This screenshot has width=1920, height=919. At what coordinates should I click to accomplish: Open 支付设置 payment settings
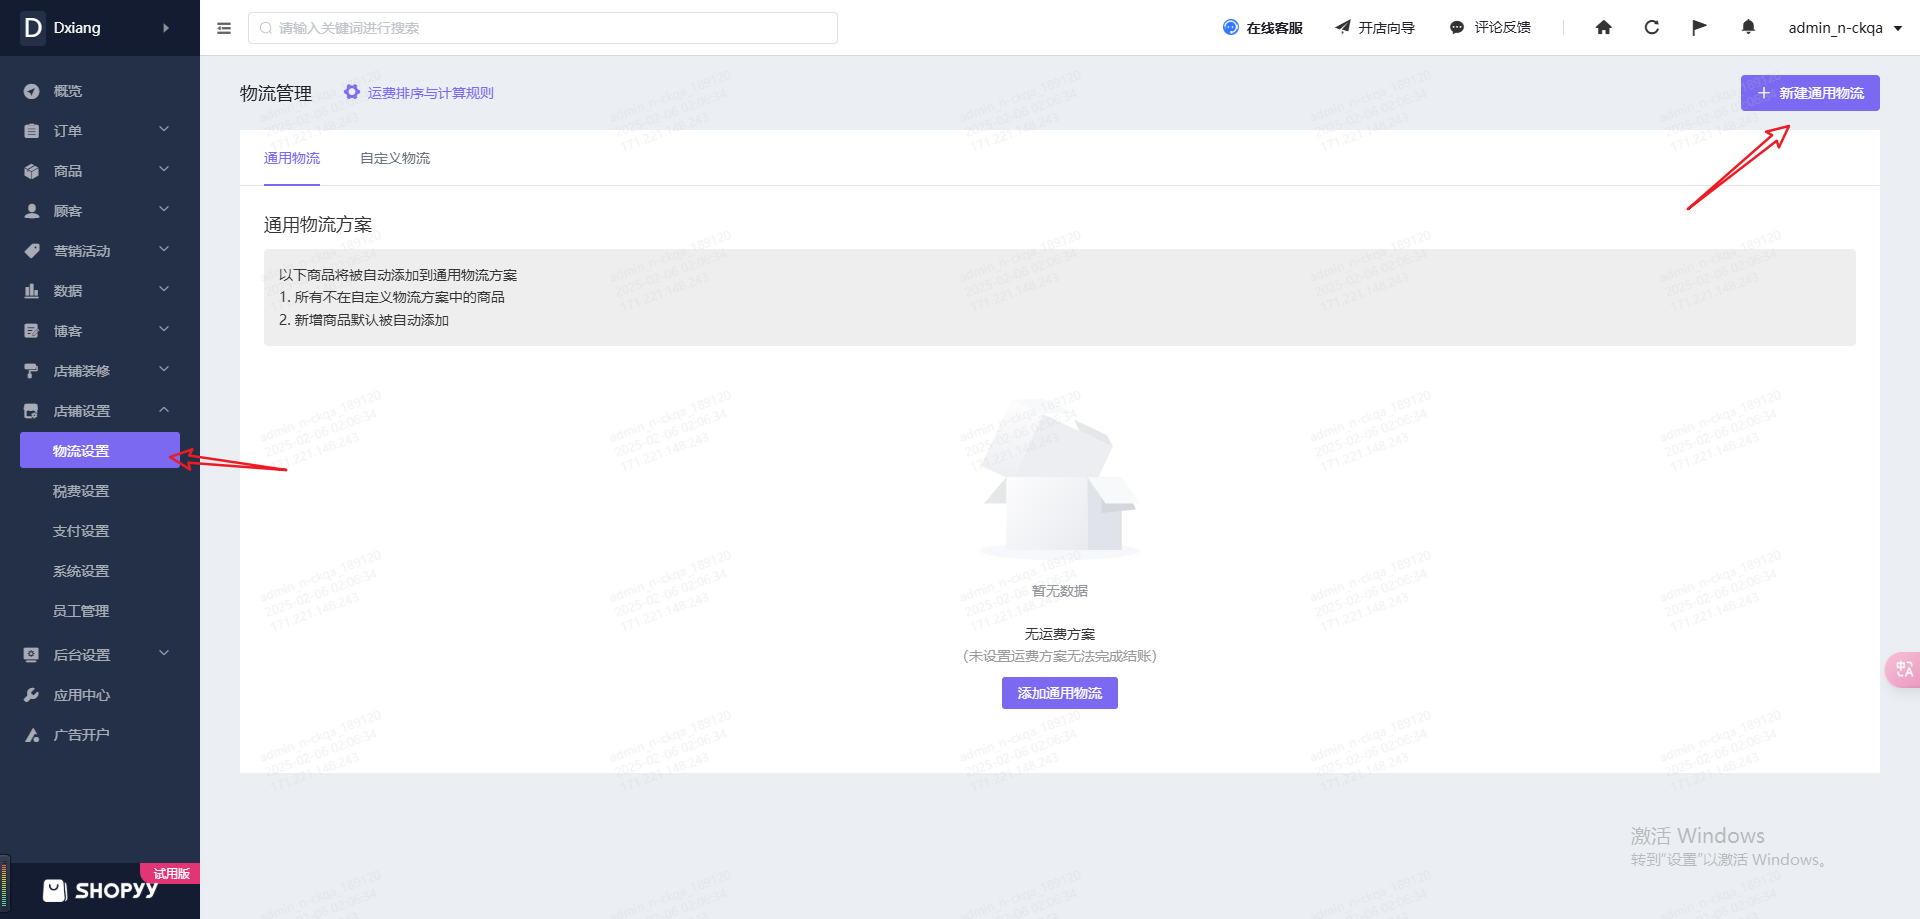click(x=81, y=531)
